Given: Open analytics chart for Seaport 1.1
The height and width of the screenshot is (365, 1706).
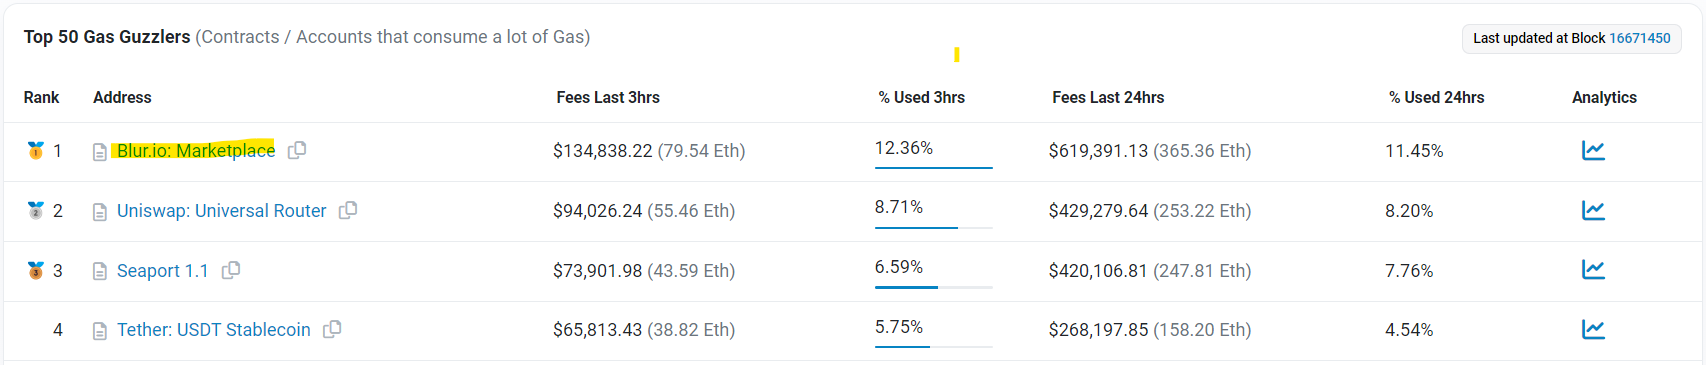Looking at the screenshot, I should (1593, 269).
